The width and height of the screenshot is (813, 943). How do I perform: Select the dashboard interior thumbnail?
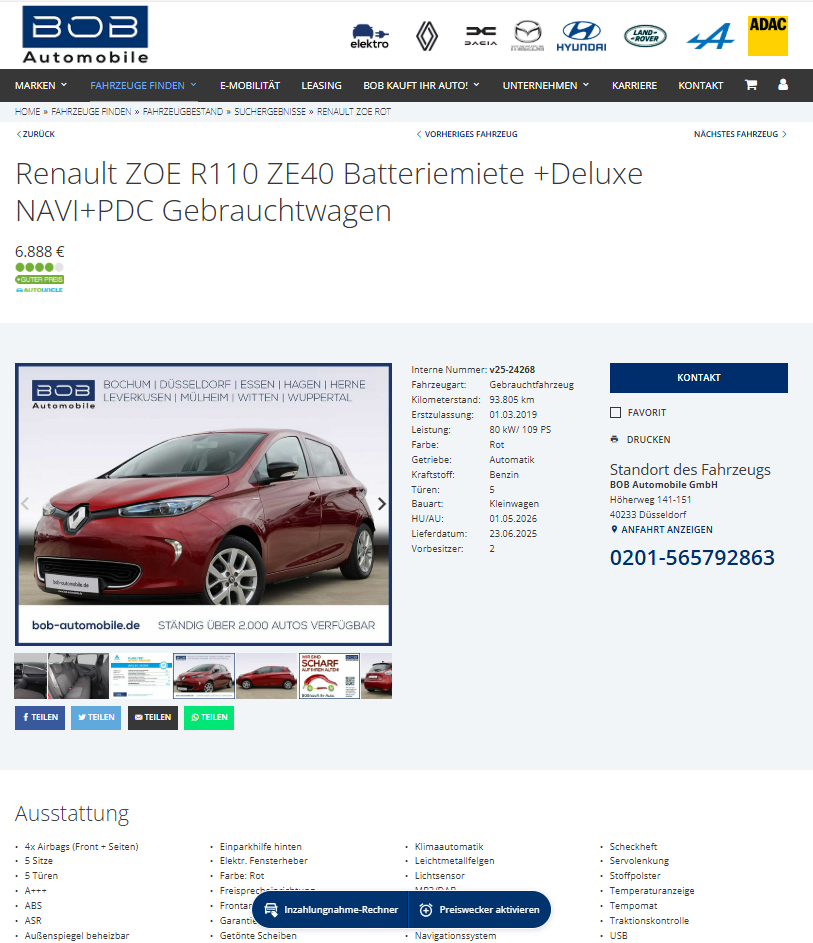coord(30,676)
